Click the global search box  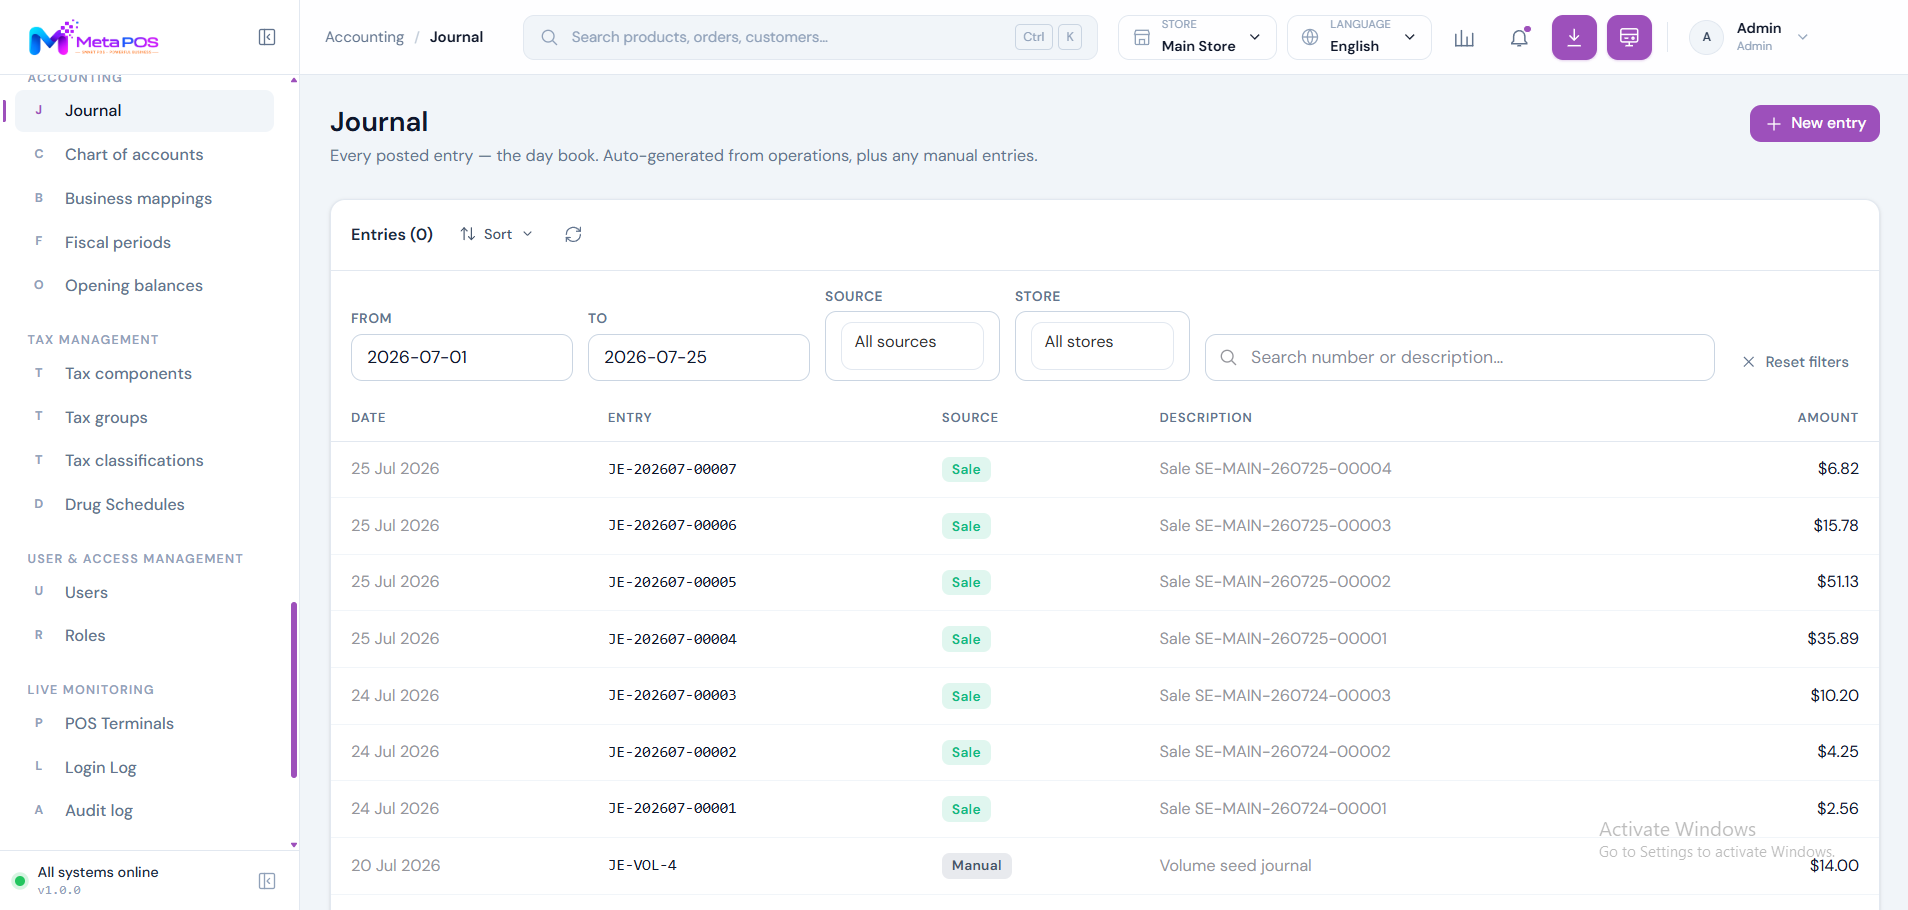pyautogui.click(x=810, y=37)
